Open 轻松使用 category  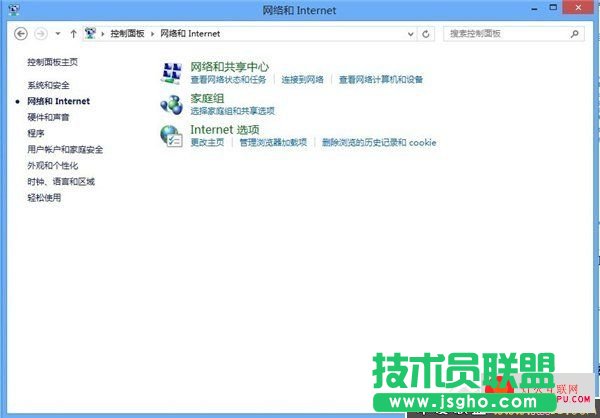44,198
